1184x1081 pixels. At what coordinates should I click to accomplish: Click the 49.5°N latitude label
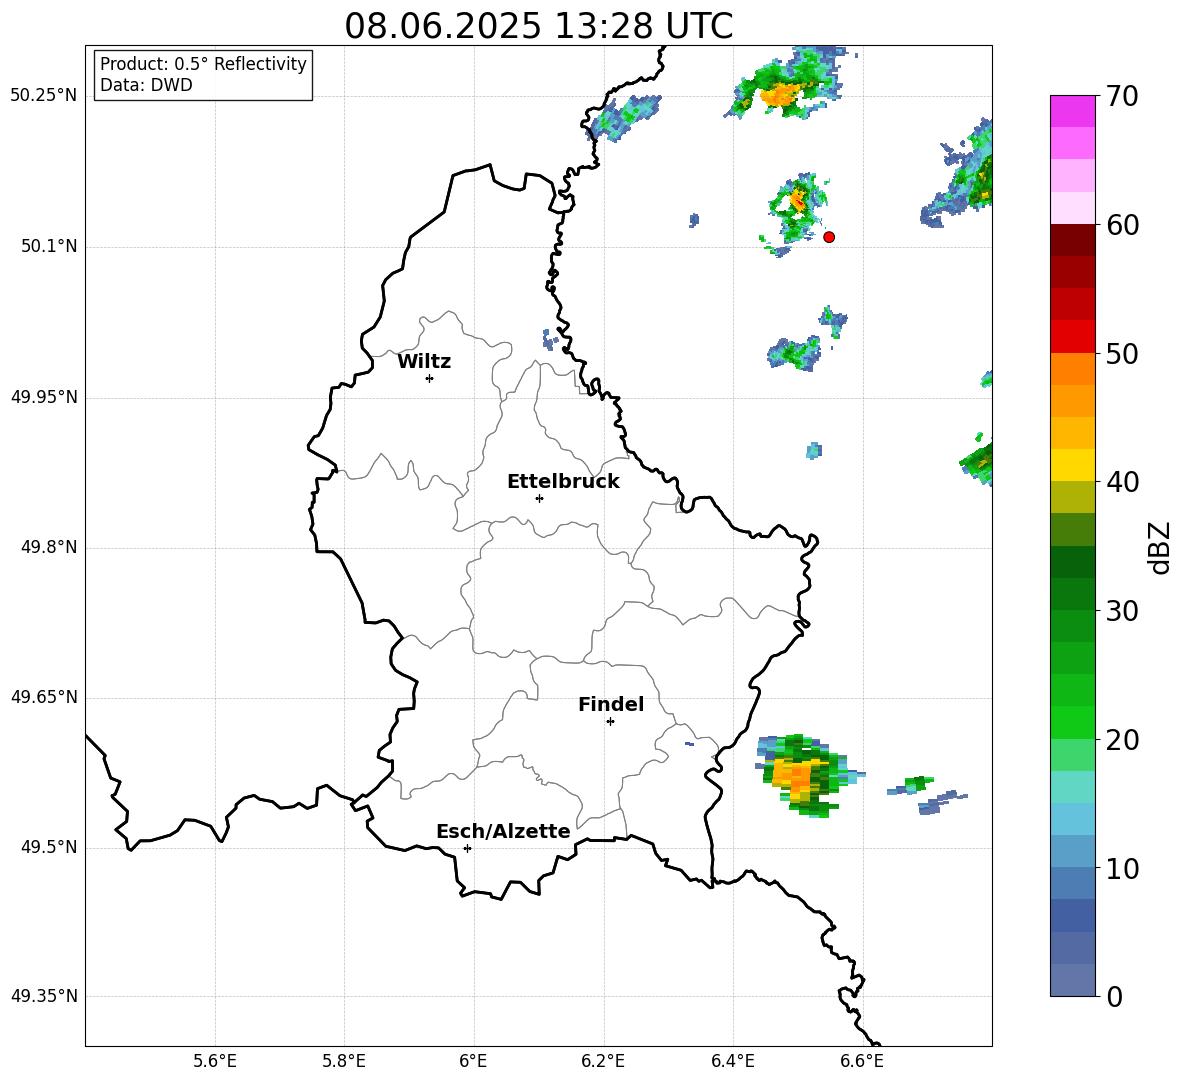(x=50, y=847)
